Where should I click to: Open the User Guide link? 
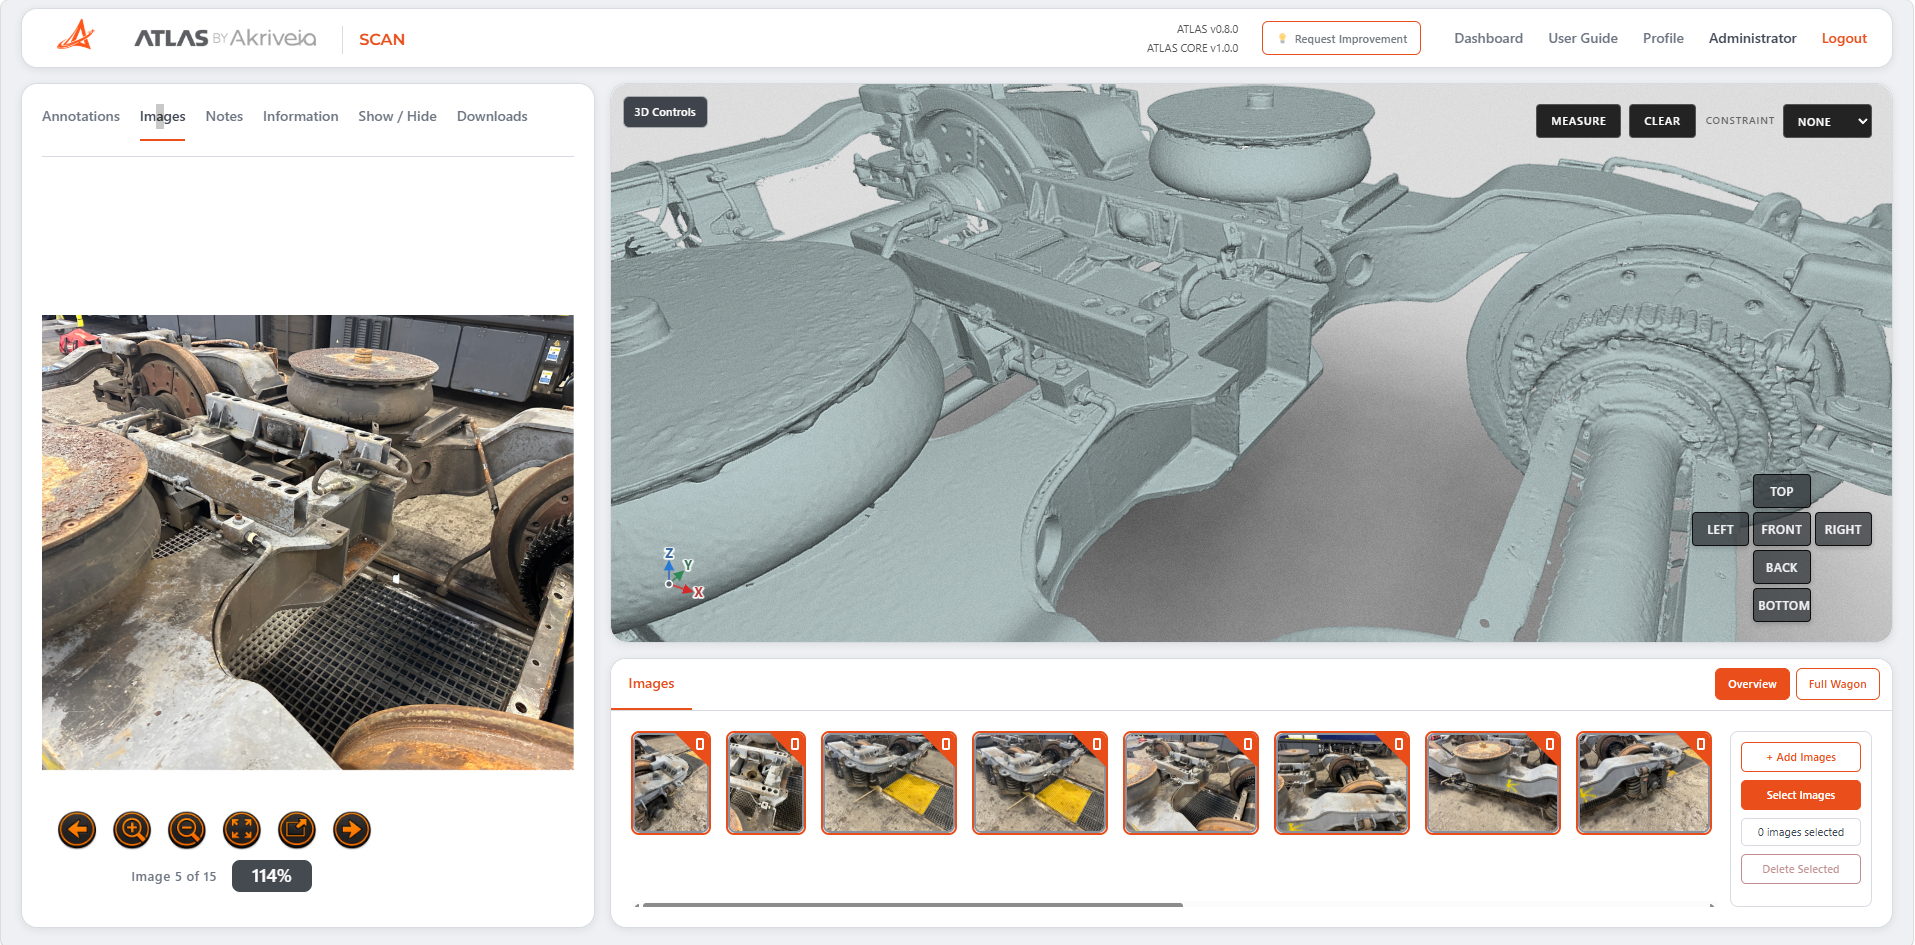click(x=1583, y=38)
